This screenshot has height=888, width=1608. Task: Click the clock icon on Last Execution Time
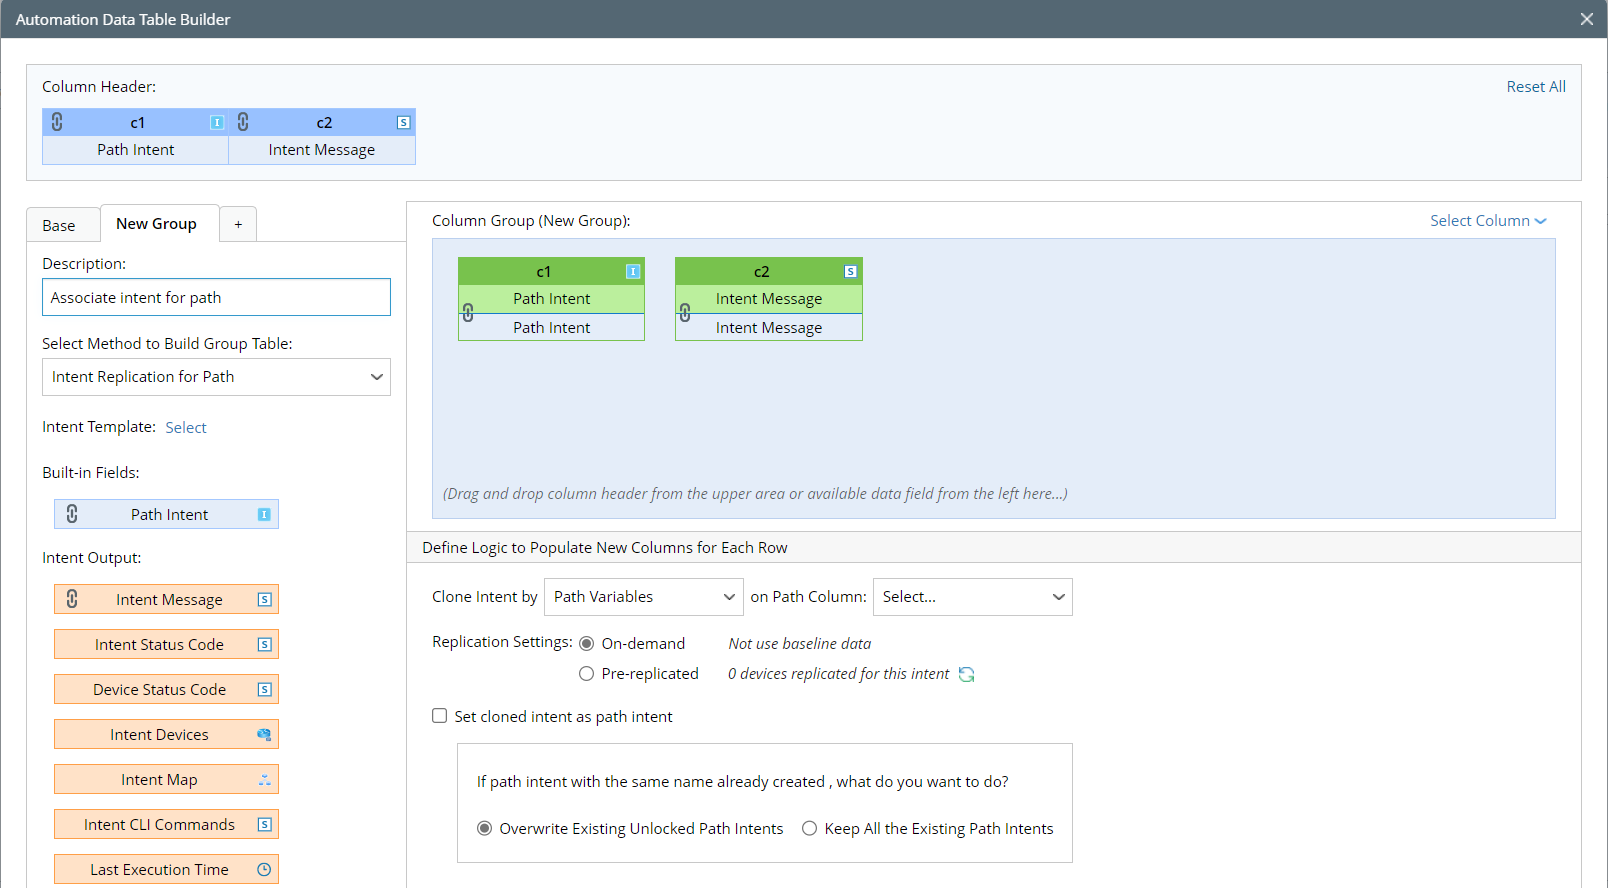(264, 870)
